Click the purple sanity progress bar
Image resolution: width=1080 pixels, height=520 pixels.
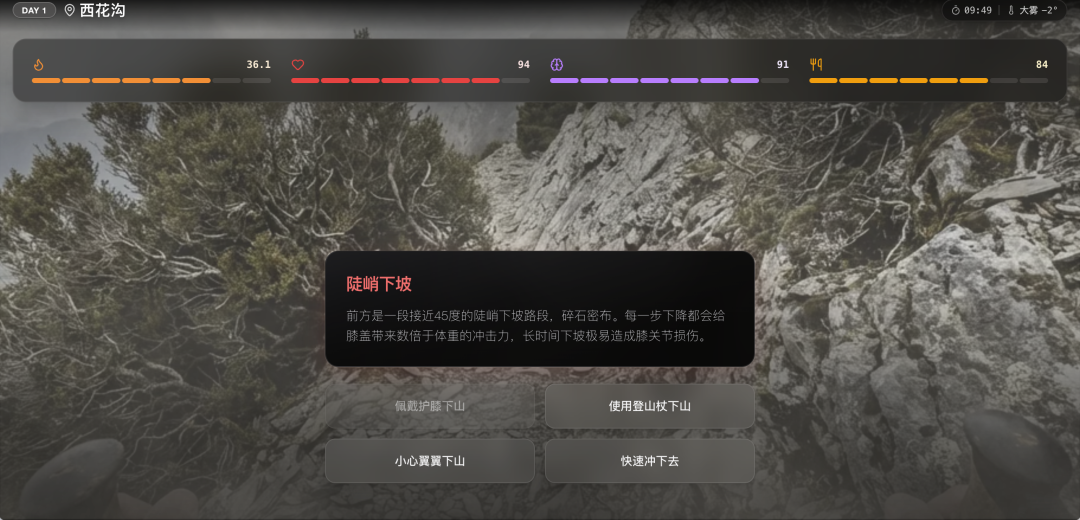click(669, 80)
